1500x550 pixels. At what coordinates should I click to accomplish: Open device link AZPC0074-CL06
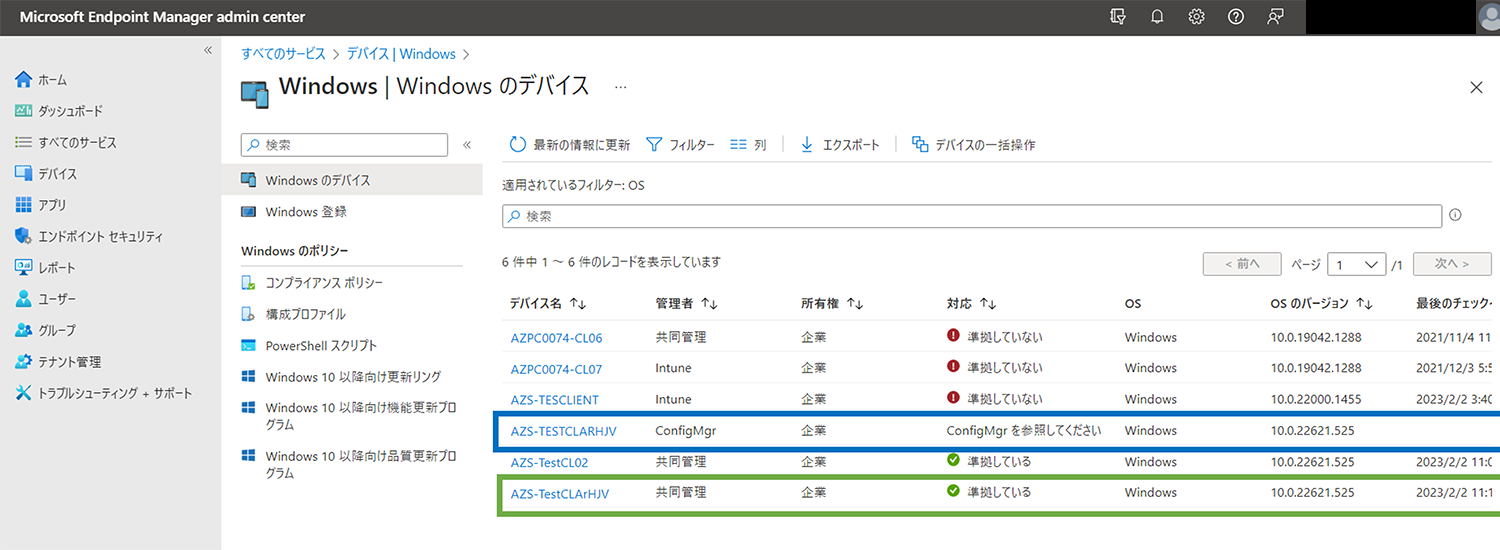(x=556, y=338)
